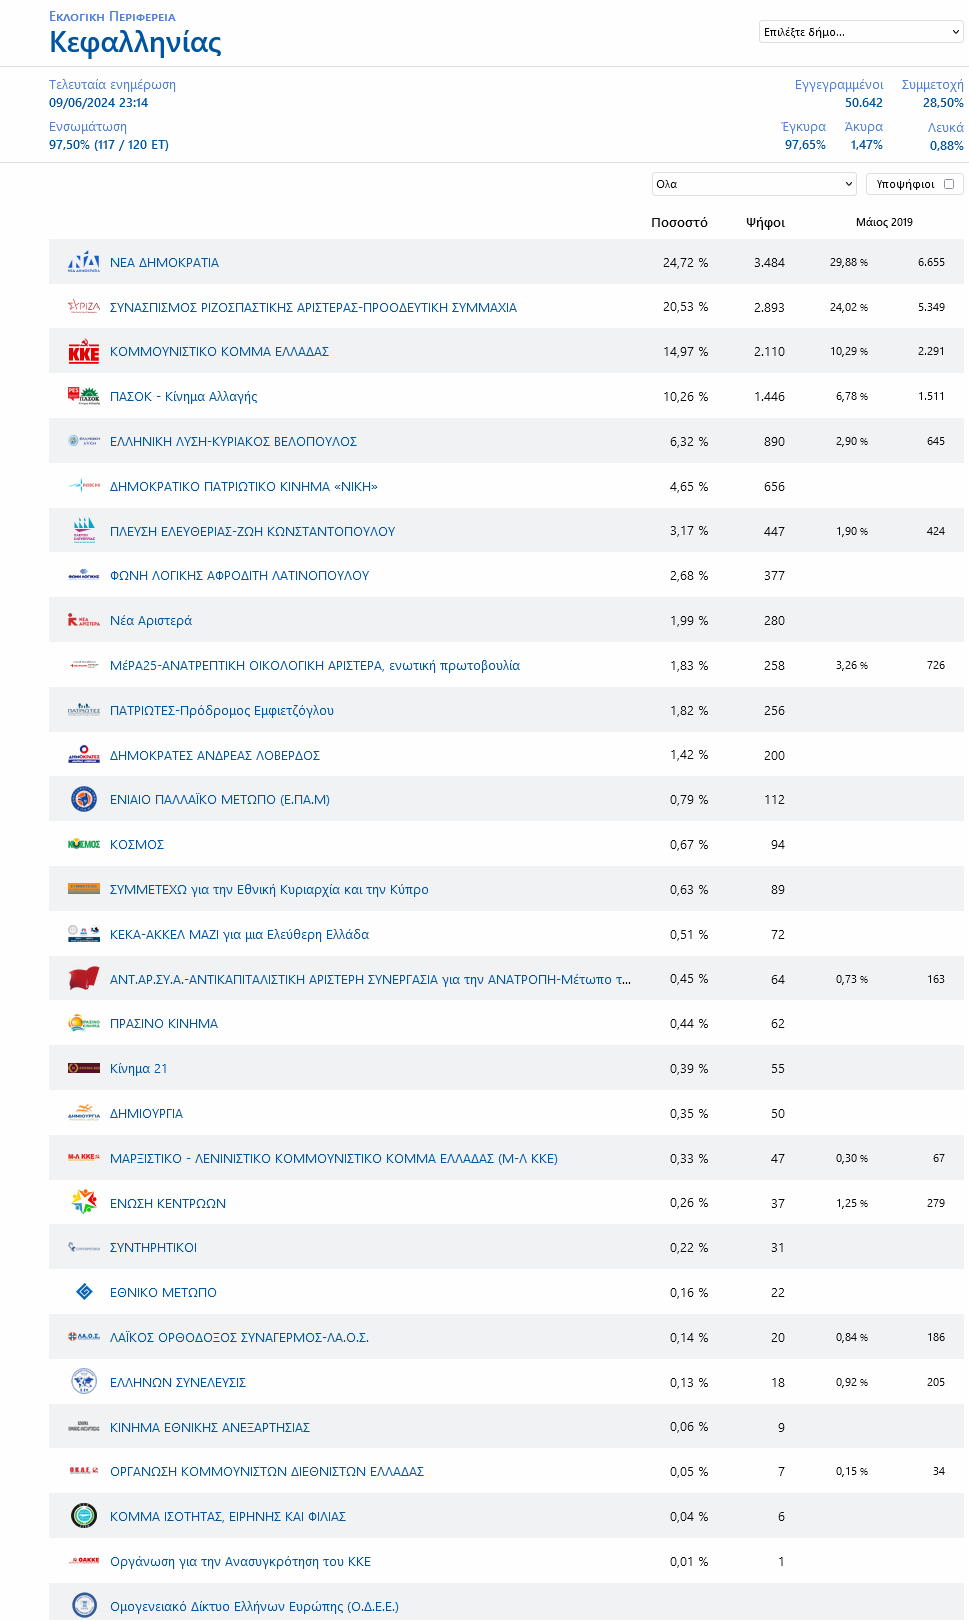Open the Επιλέξτε δήμο dropdown
This screenshot has height=1620, width=969.
861,32
